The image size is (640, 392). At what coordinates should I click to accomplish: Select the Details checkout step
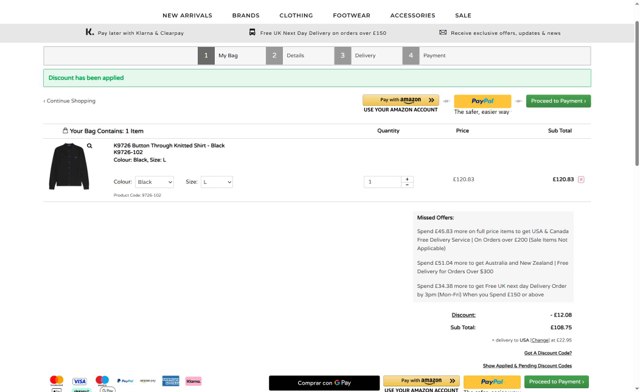tap(286, 56)
